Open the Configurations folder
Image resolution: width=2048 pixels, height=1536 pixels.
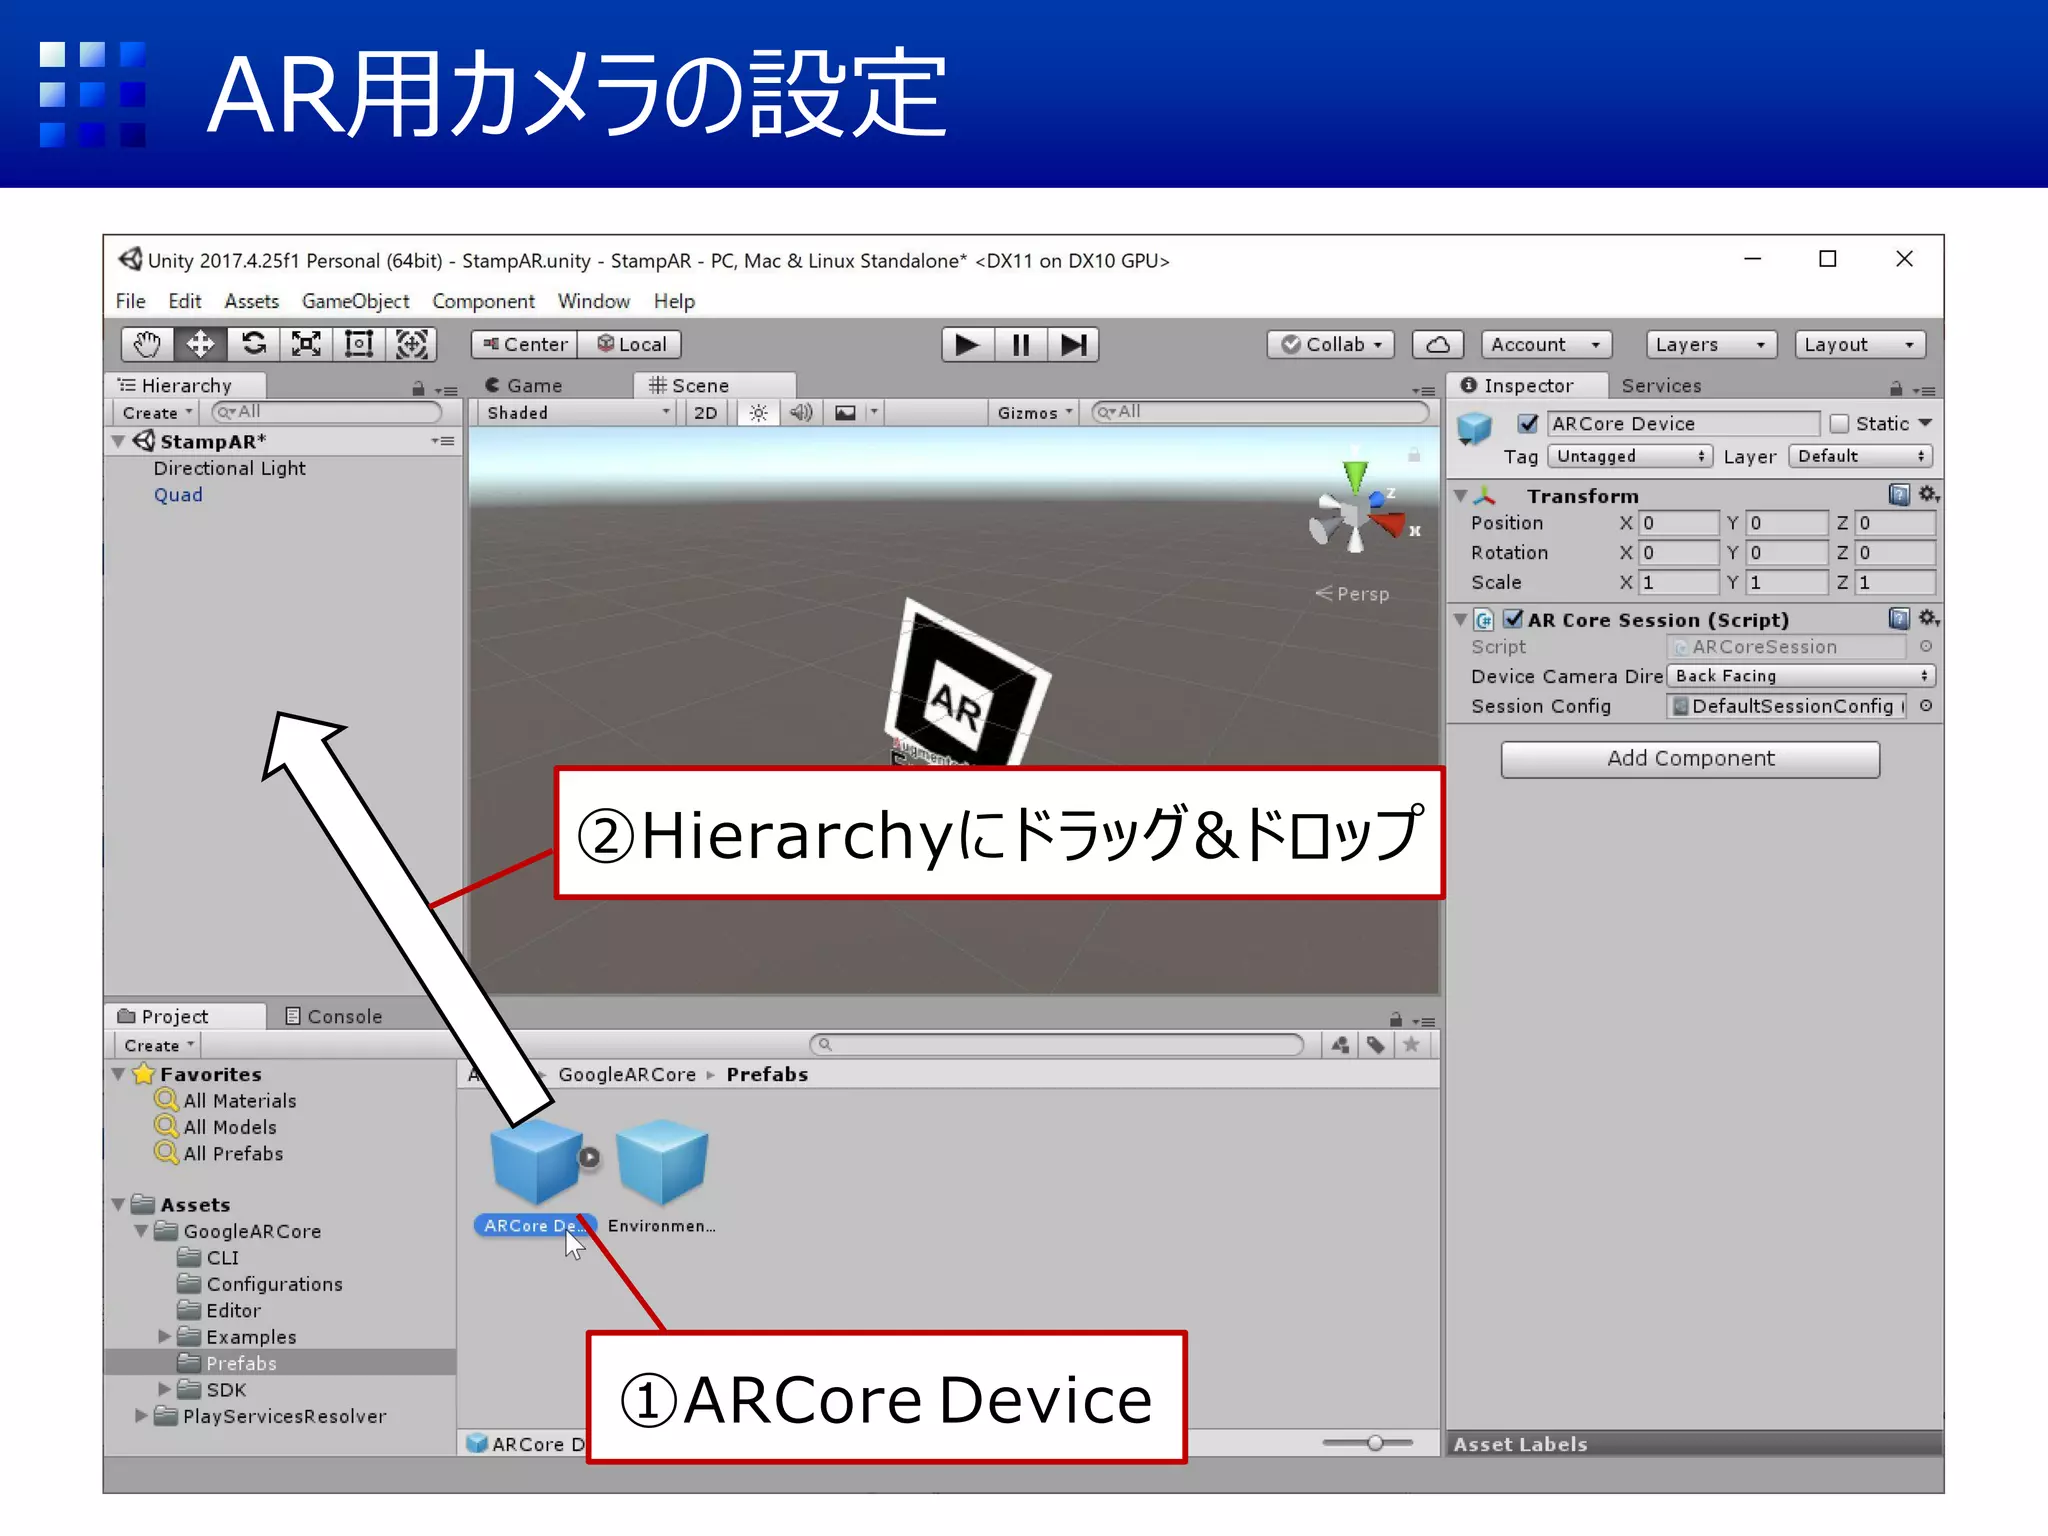coord(274,1284)
